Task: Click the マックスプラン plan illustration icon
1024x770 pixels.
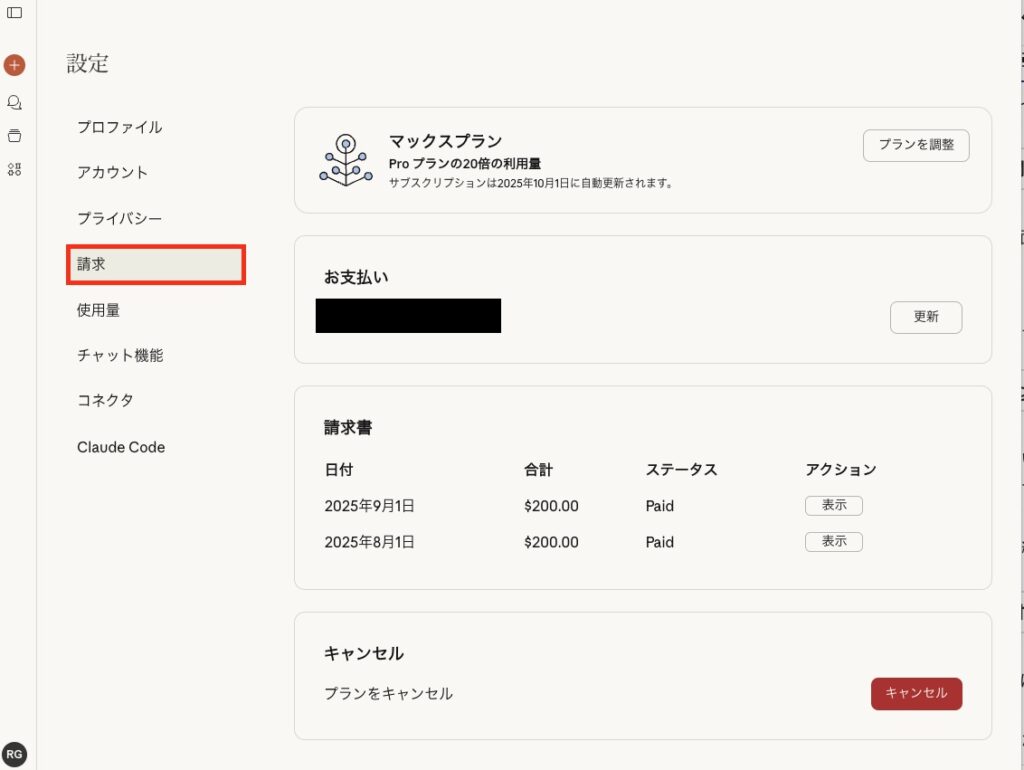Action: (345, 160)
